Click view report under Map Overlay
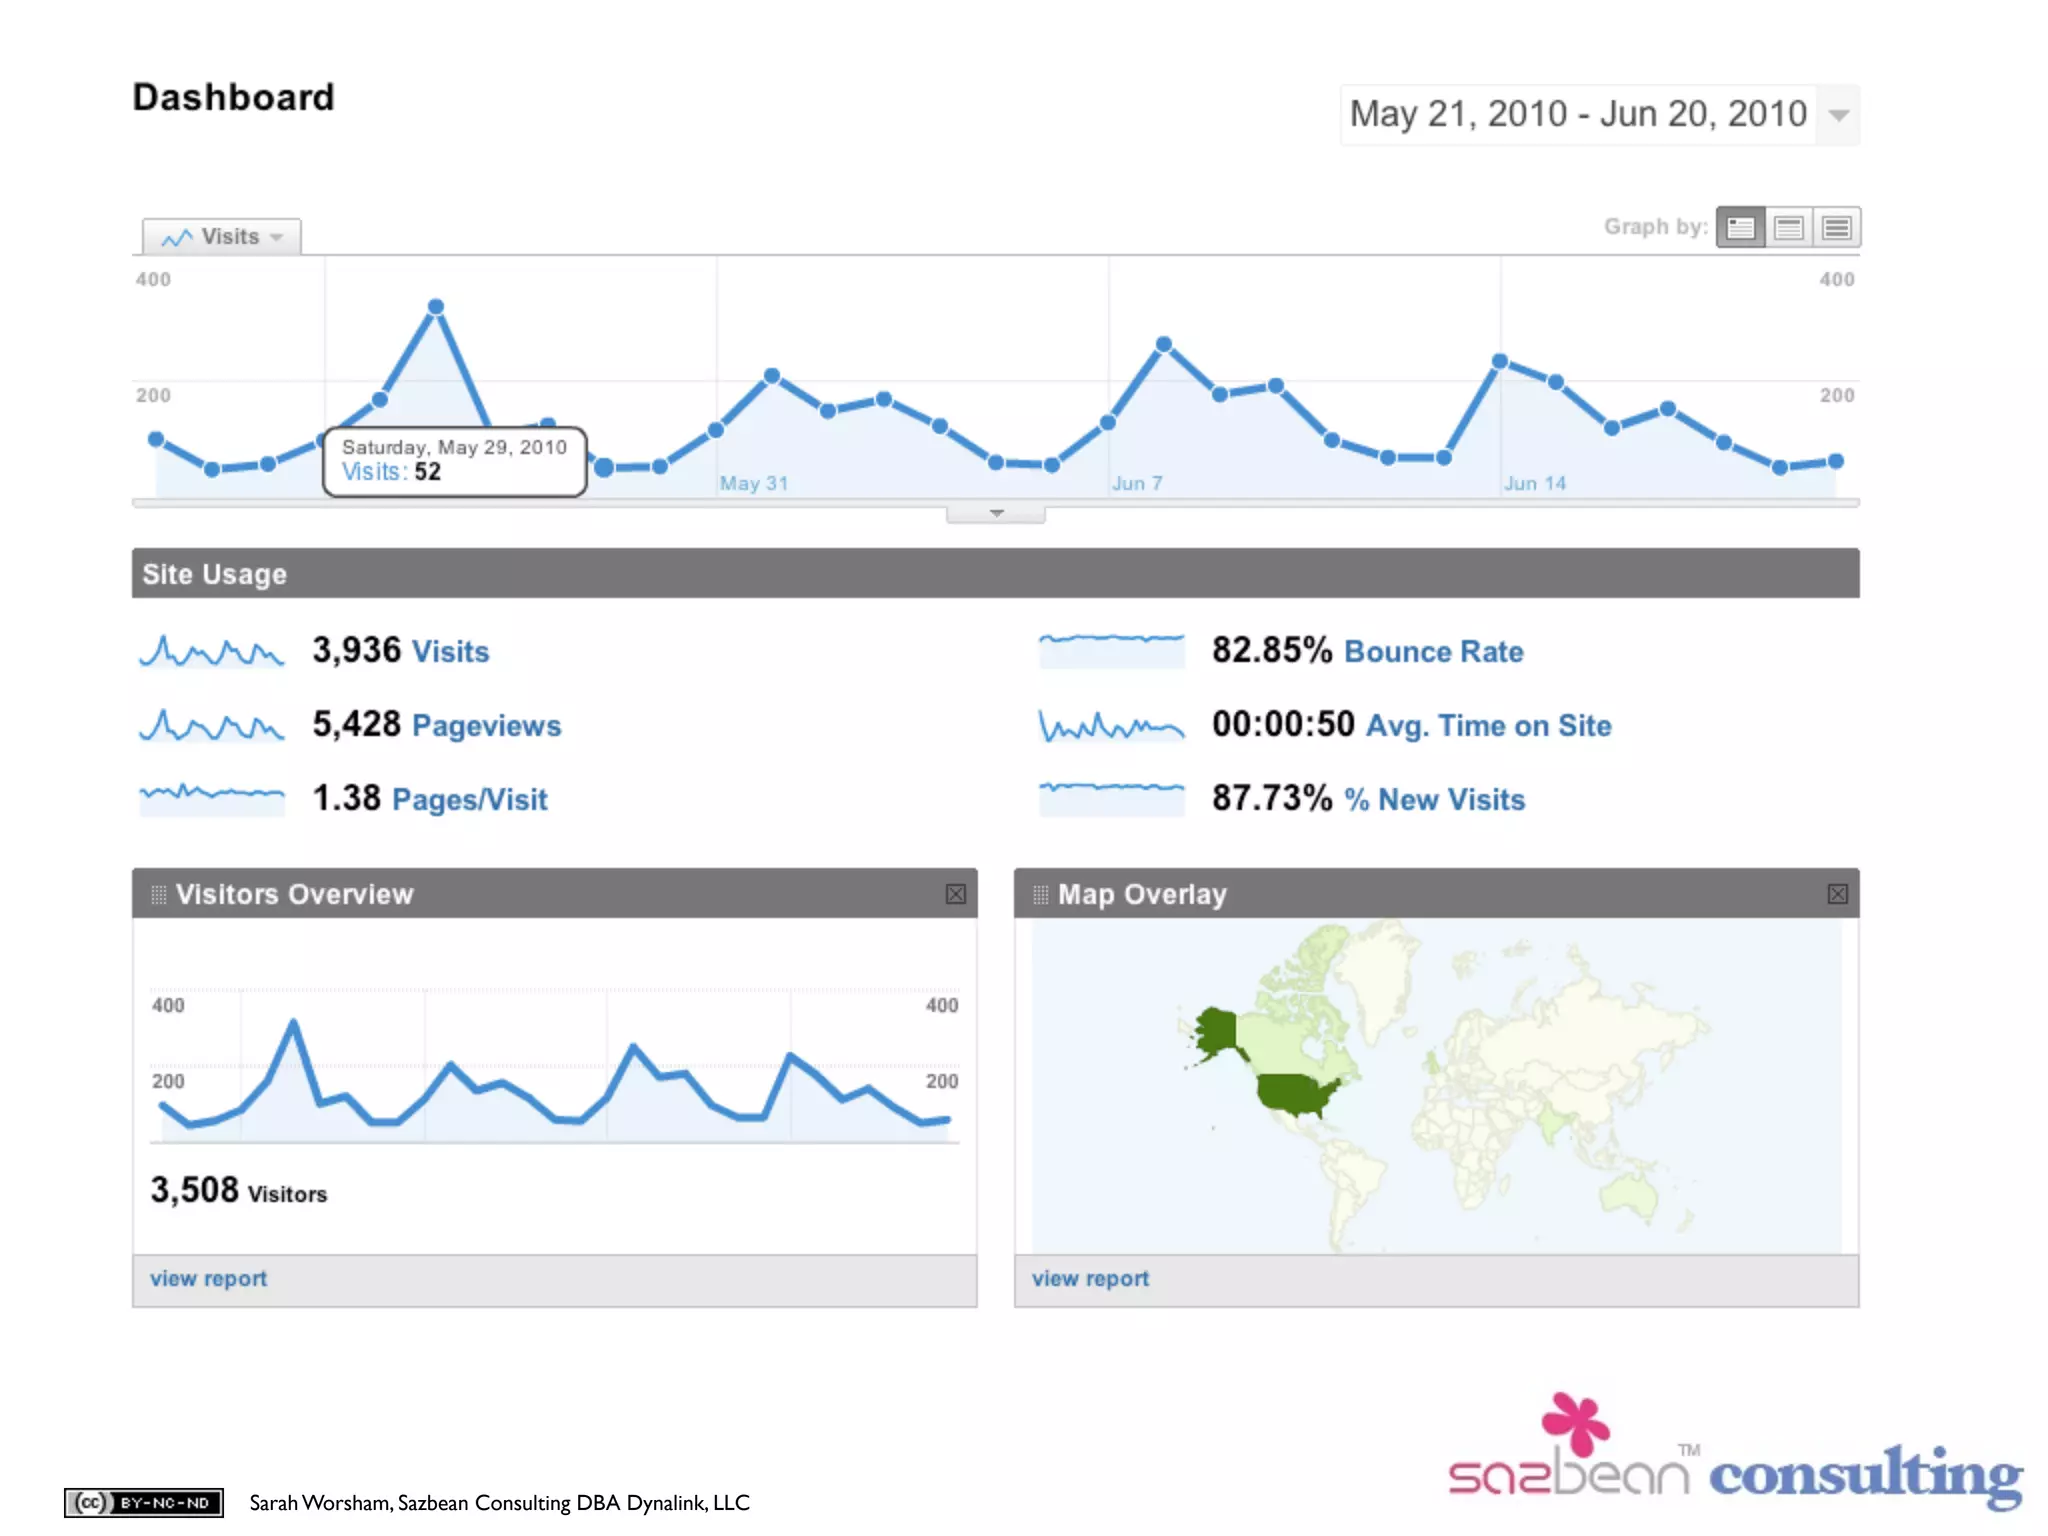Viewport: 2048px width, 1536px height. [x=1090, y=1279]
